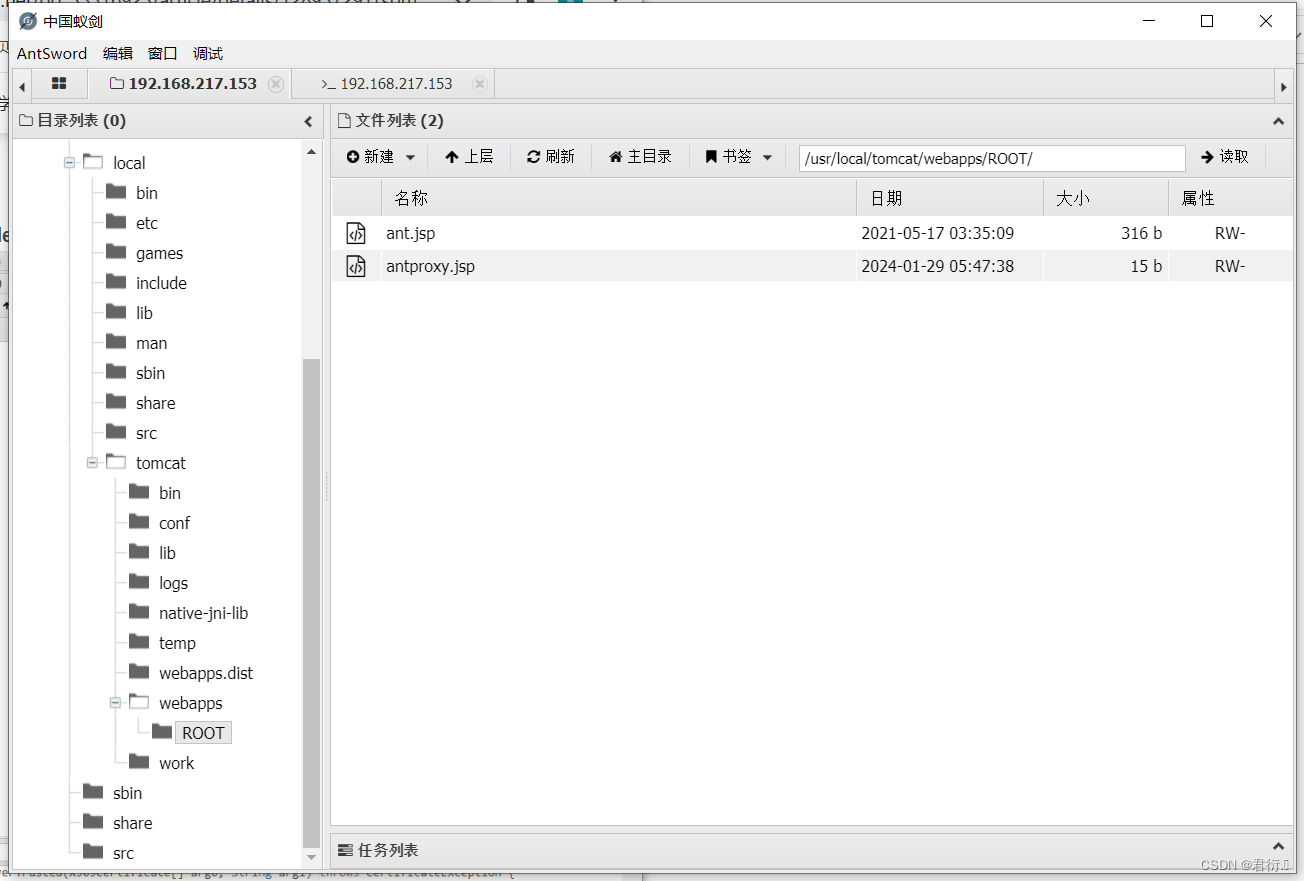Image resolution: width=1304 pixels, height=881 pixels.
Task: Select the native-jni-lib folder icon
Action: (x=140, y=612)
